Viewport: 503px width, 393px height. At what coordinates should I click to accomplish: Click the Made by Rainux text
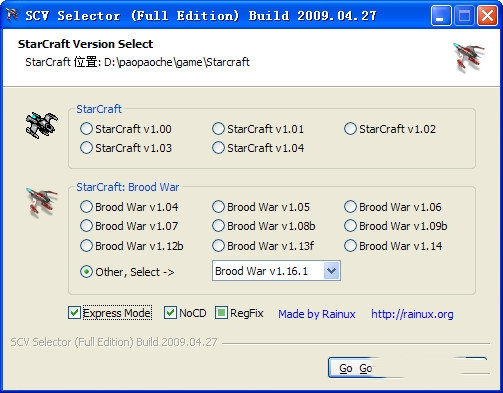tap(317, 314)
